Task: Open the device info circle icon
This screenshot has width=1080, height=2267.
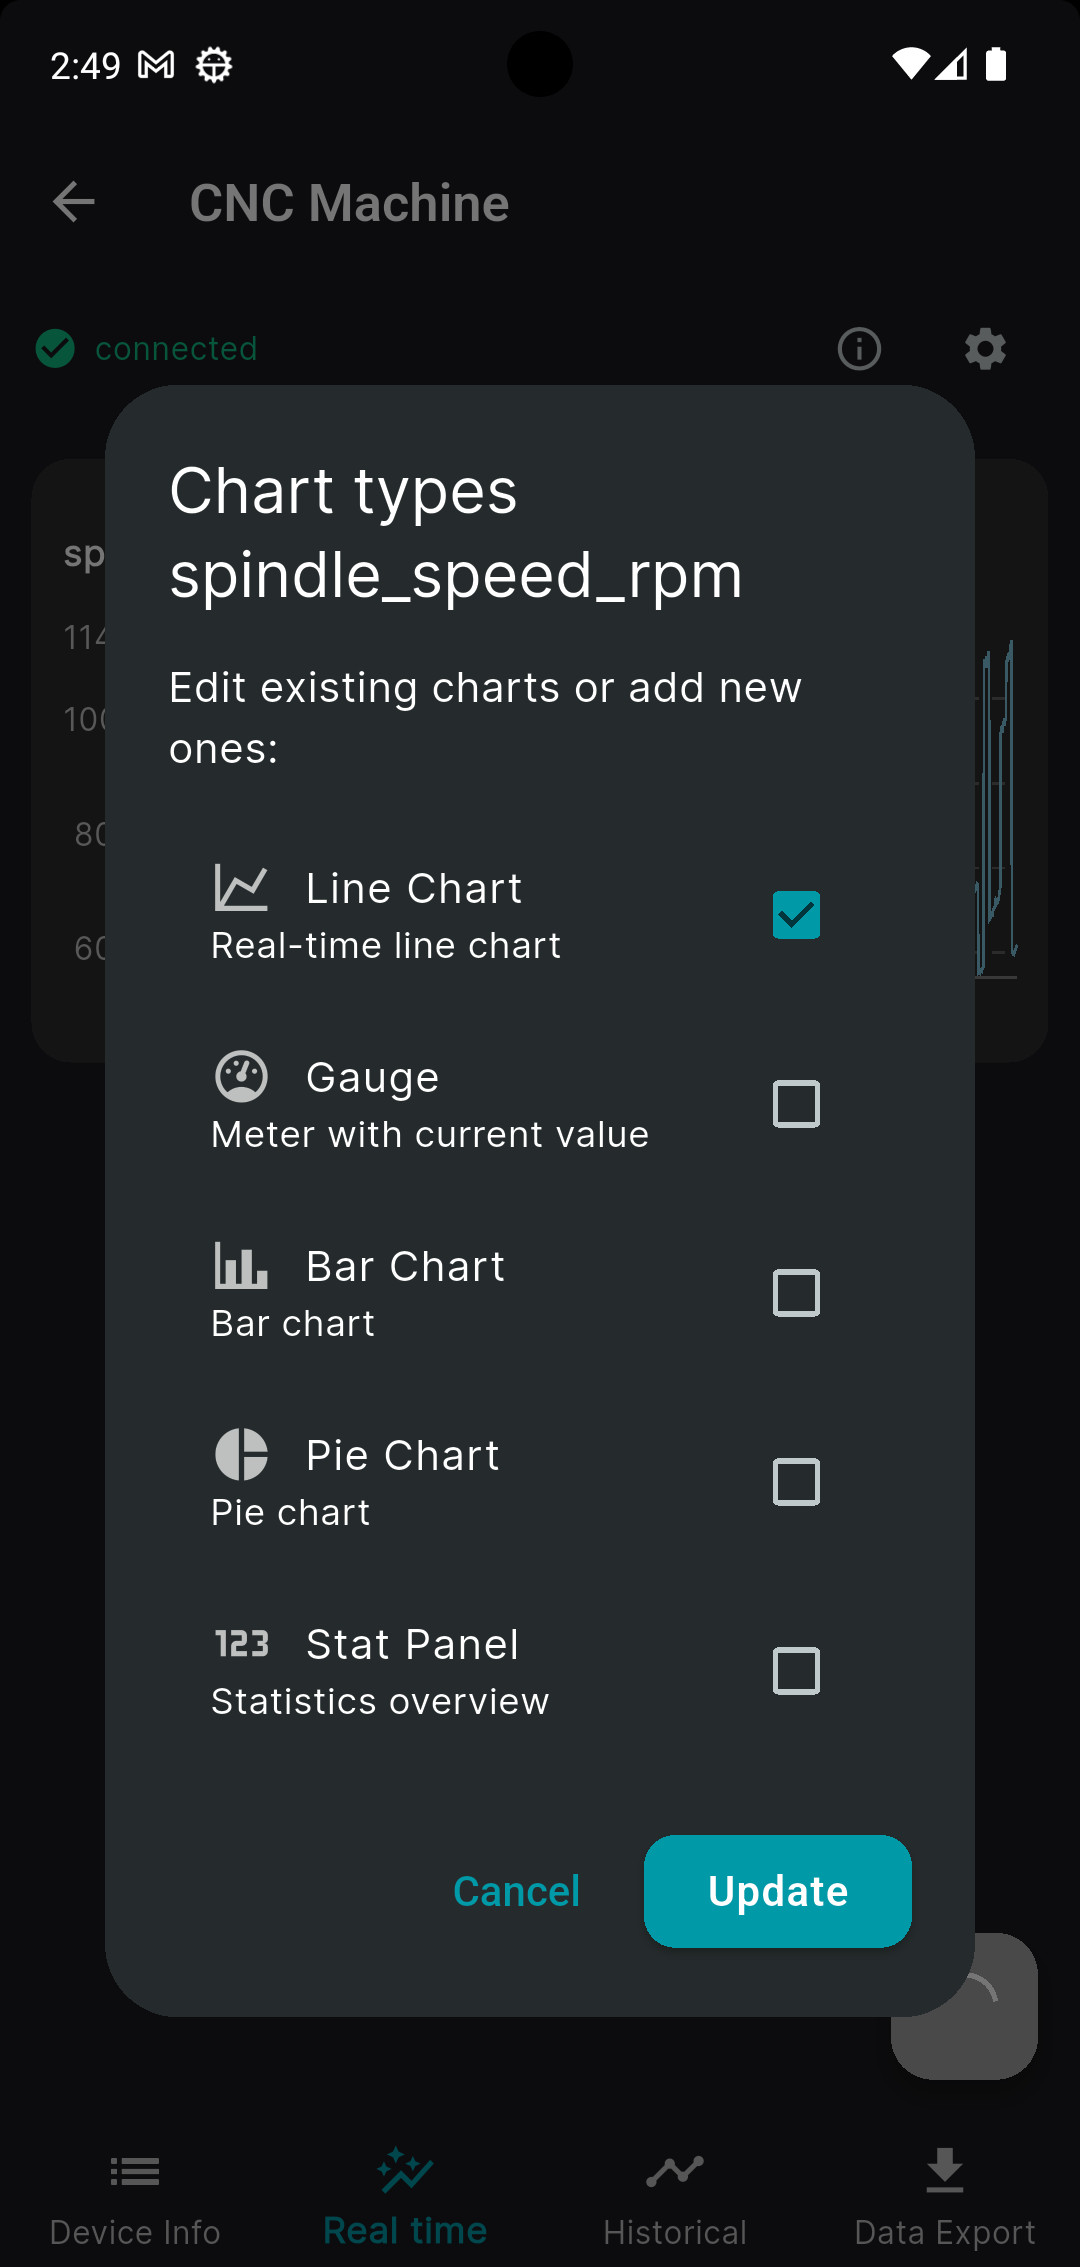Action: (859, 349)
